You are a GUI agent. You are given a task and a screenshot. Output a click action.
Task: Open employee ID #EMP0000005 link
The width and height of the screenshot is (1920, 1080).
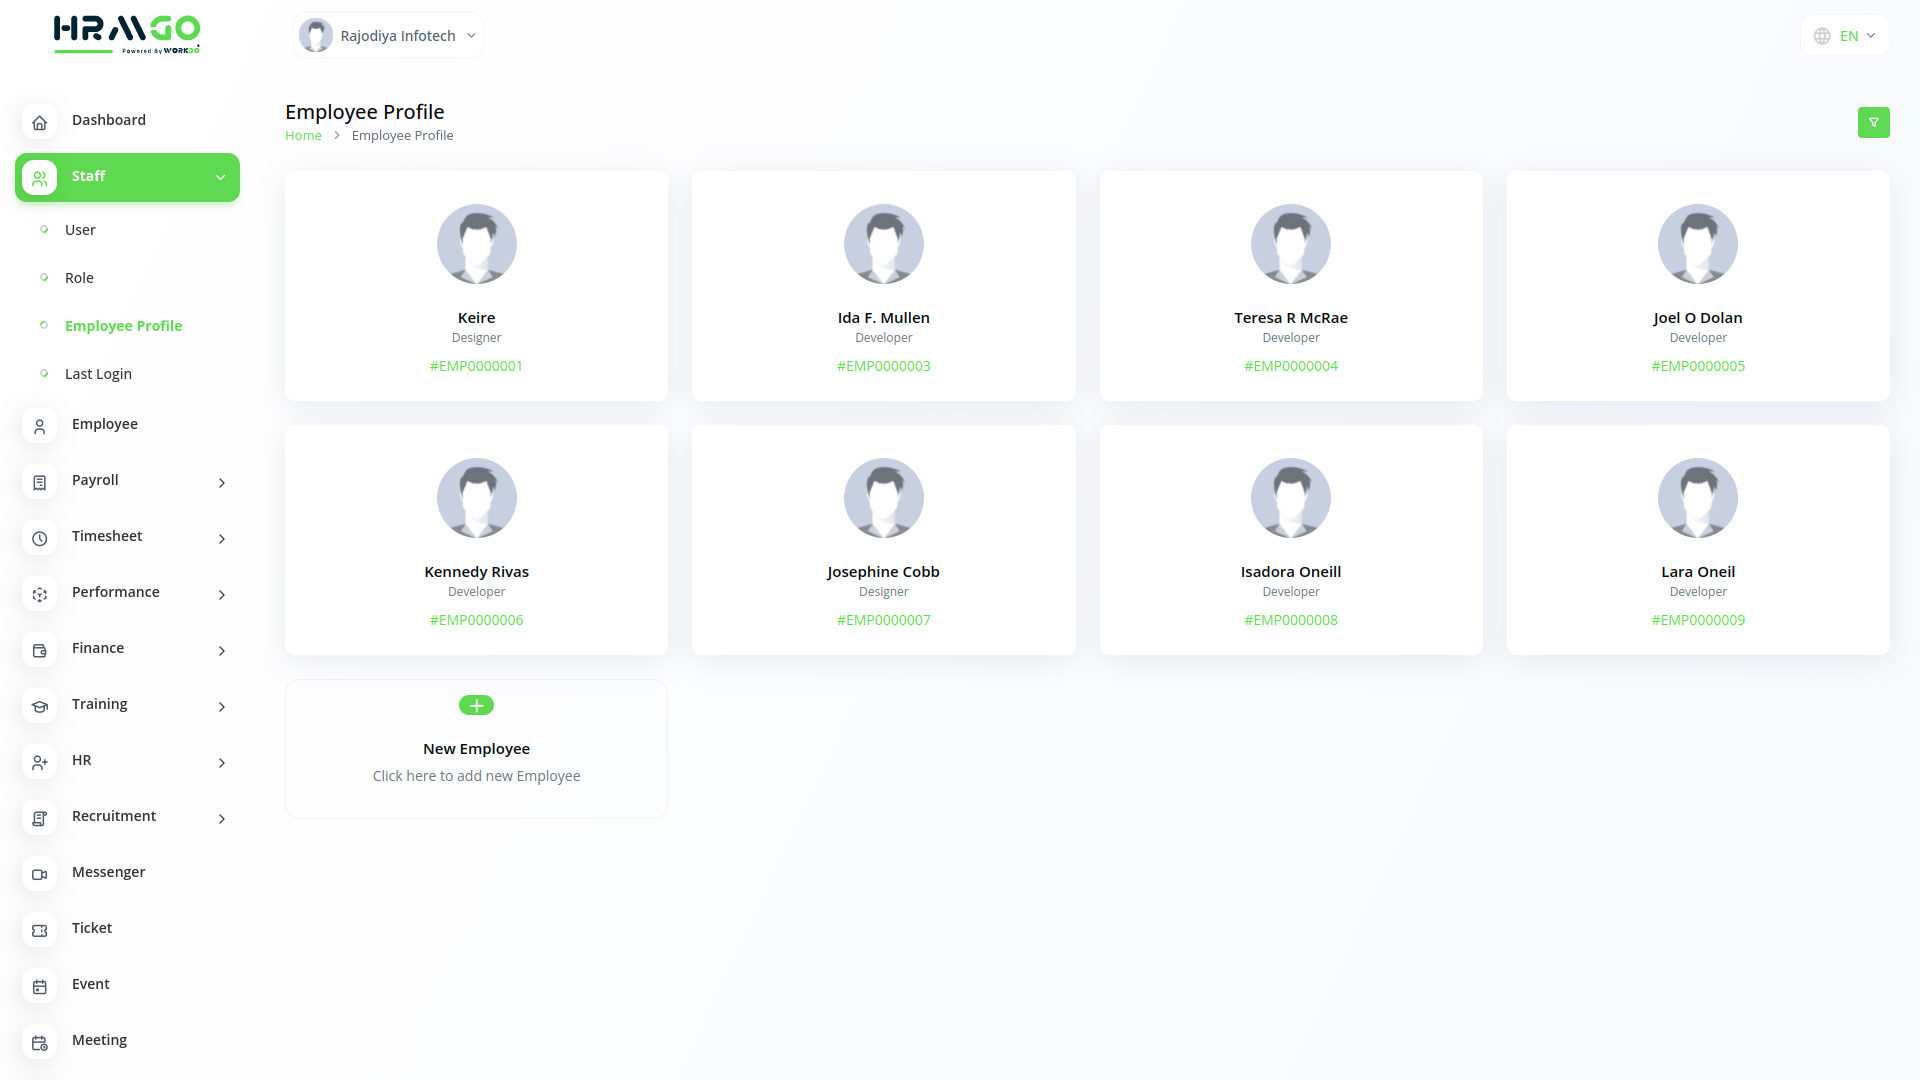1697,366
